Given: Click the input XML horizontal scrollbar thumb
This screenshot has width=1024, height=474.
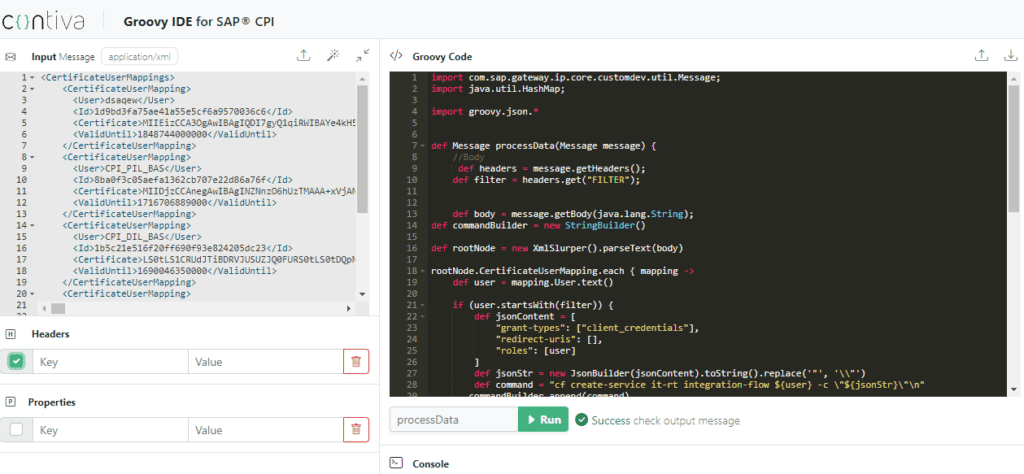Looking at the screenshot, I should tap(58, 308).
